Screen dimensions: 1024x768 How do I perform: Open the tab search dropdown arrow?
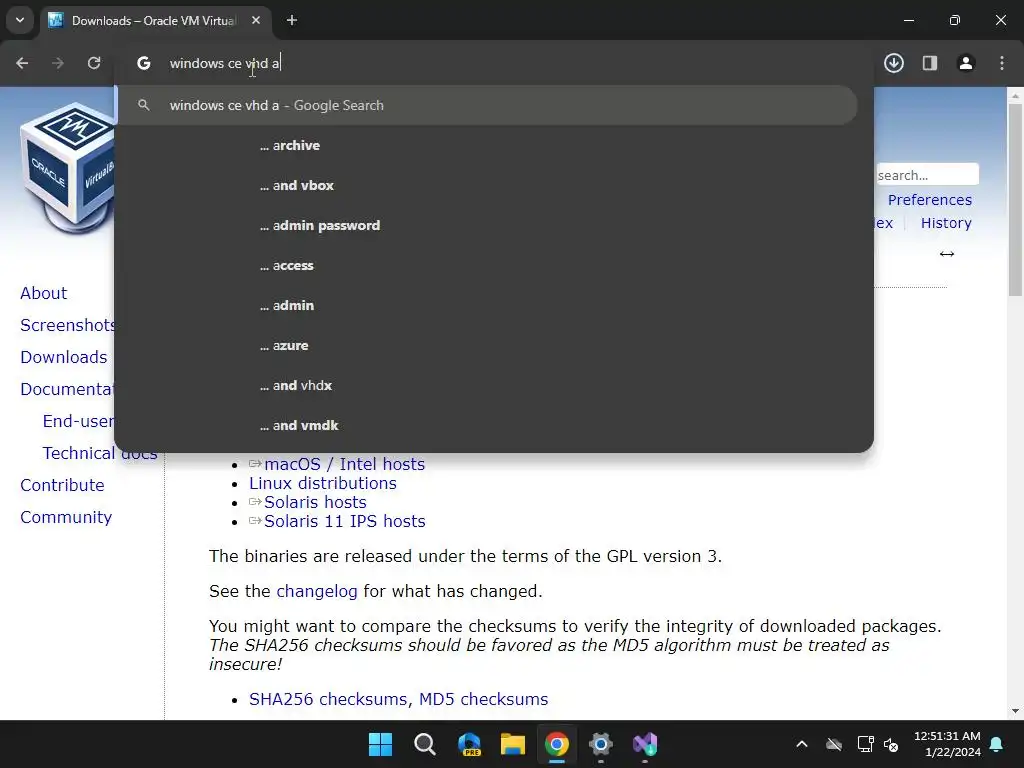coord(20,20)
